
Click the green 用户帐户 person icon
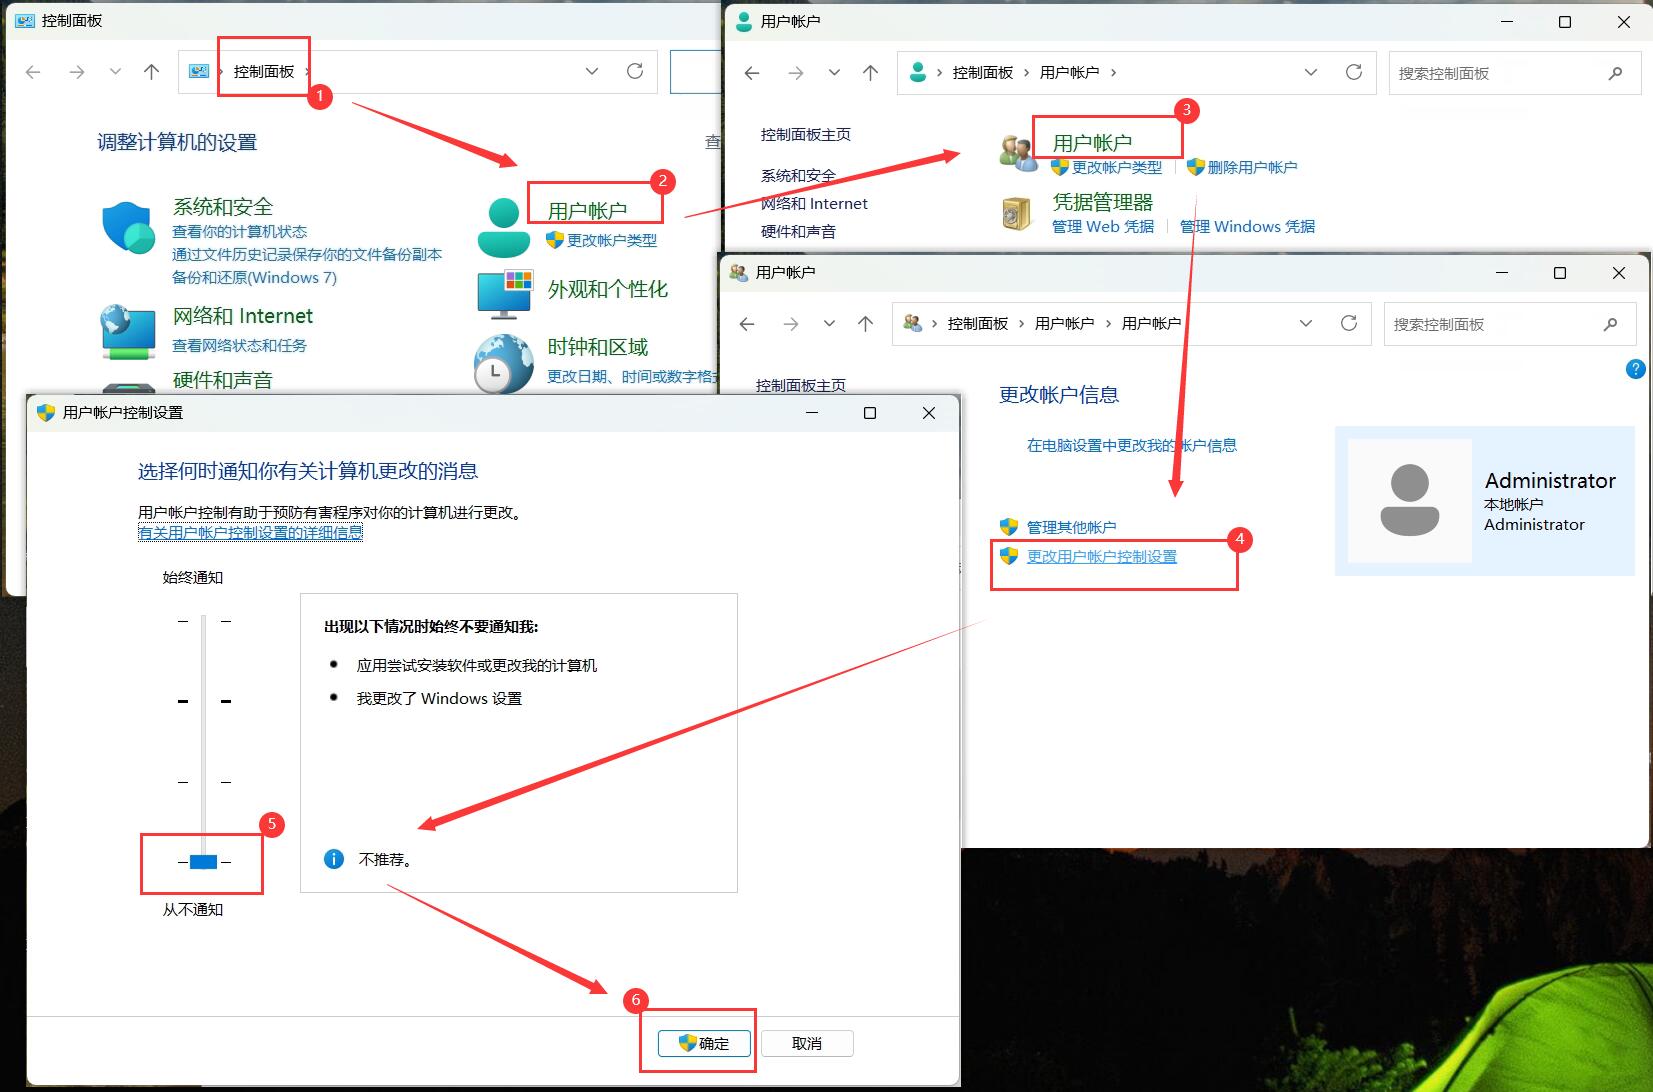(503, 227)
